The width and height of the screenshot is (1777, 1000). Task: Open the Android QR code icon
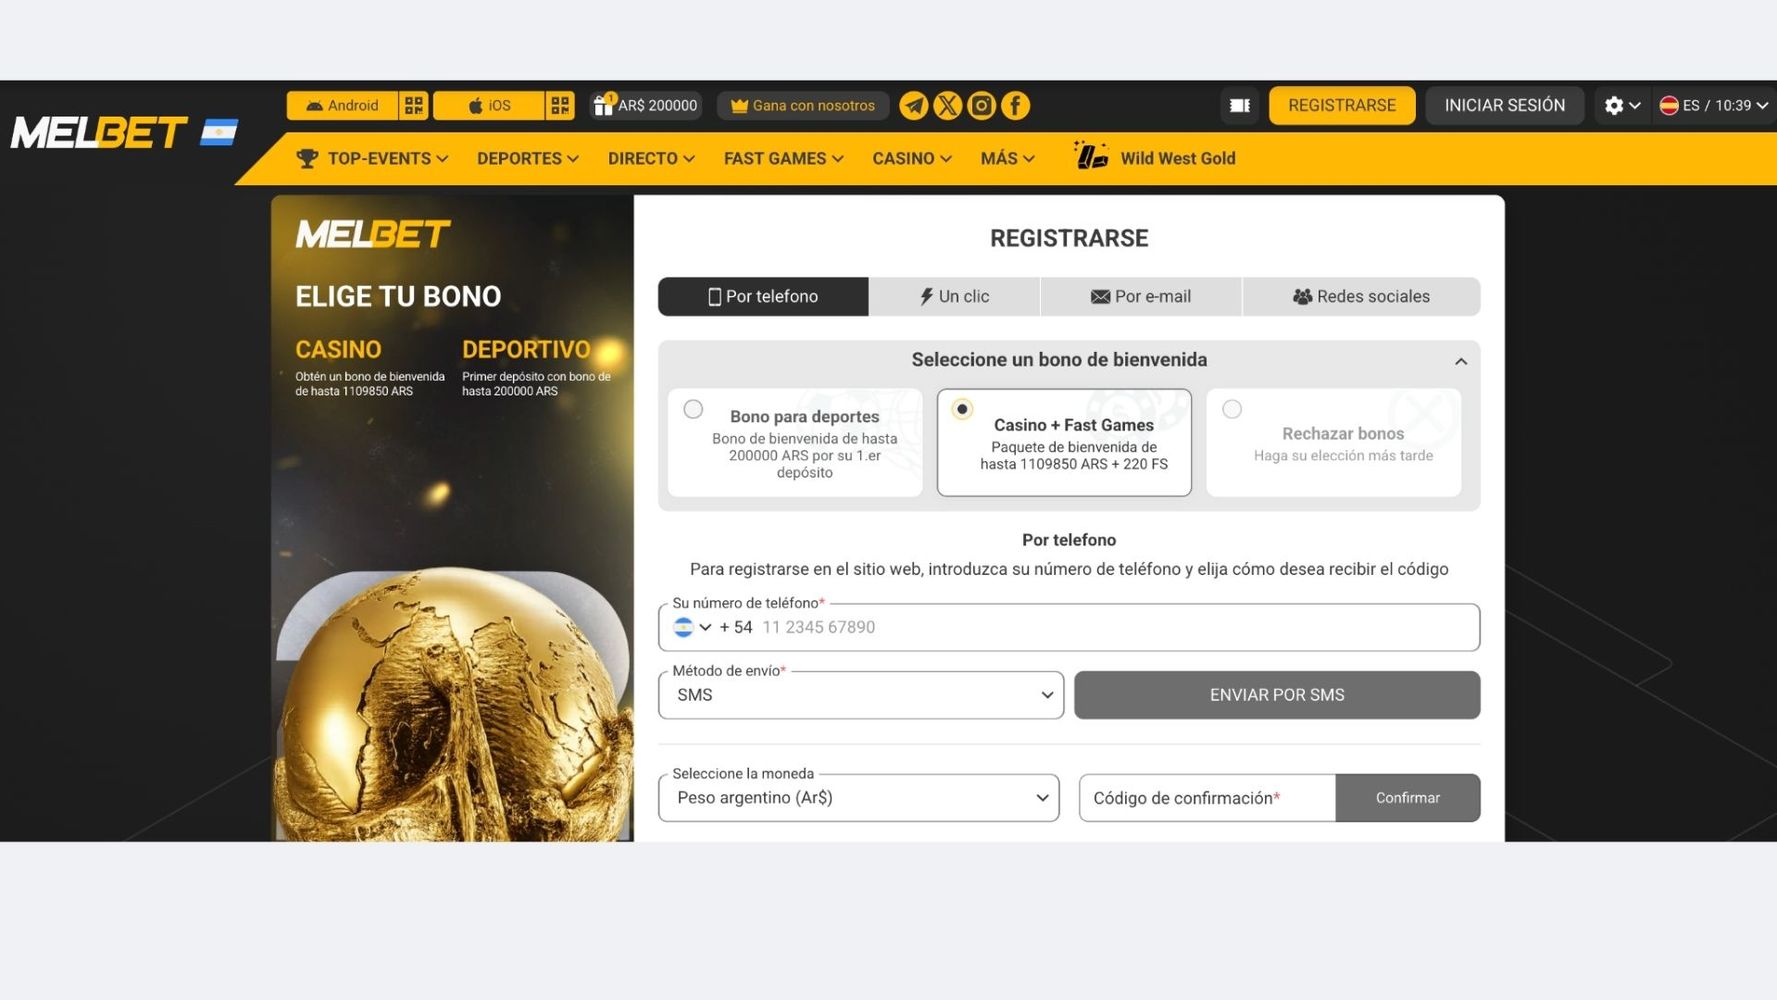pos(414,105)
